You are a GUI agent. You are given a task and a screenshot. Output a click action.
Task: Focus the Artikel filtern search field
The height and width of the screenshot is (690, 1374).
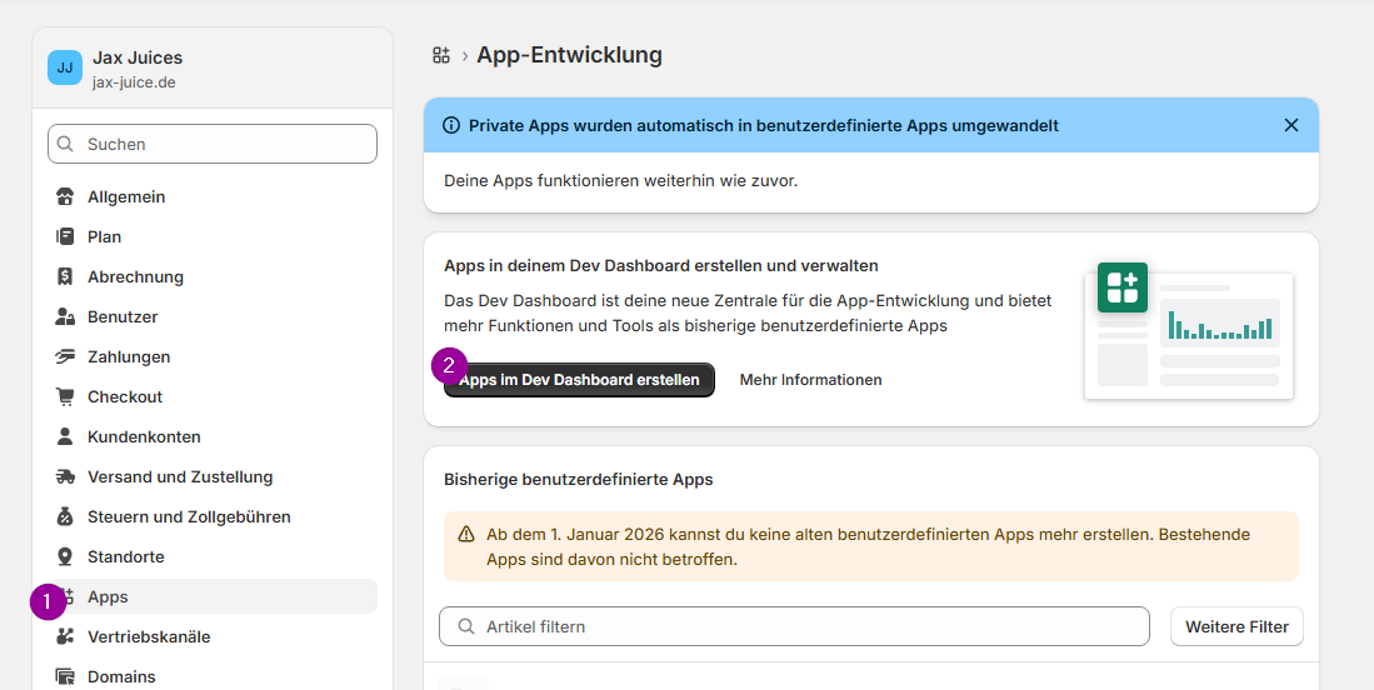click(794, 627)
